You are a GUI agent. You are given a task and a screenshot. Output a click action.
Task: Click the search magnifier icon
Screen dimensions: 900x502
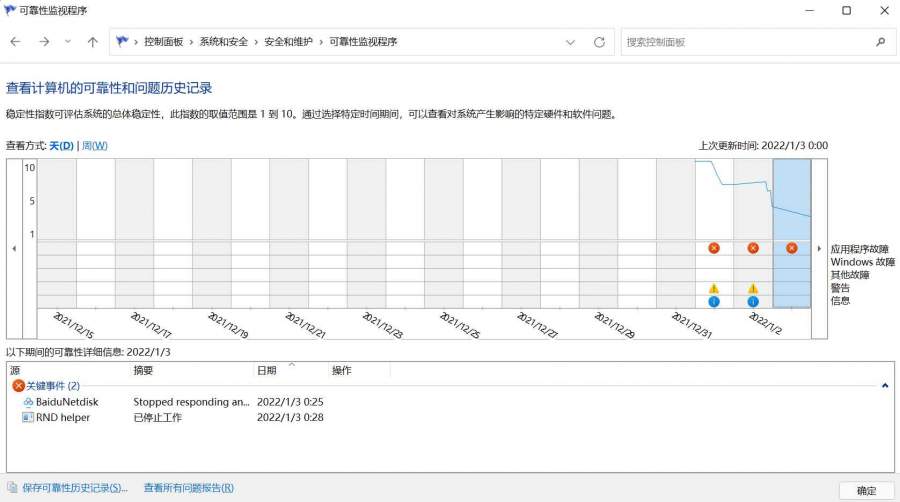coord(880,42)
